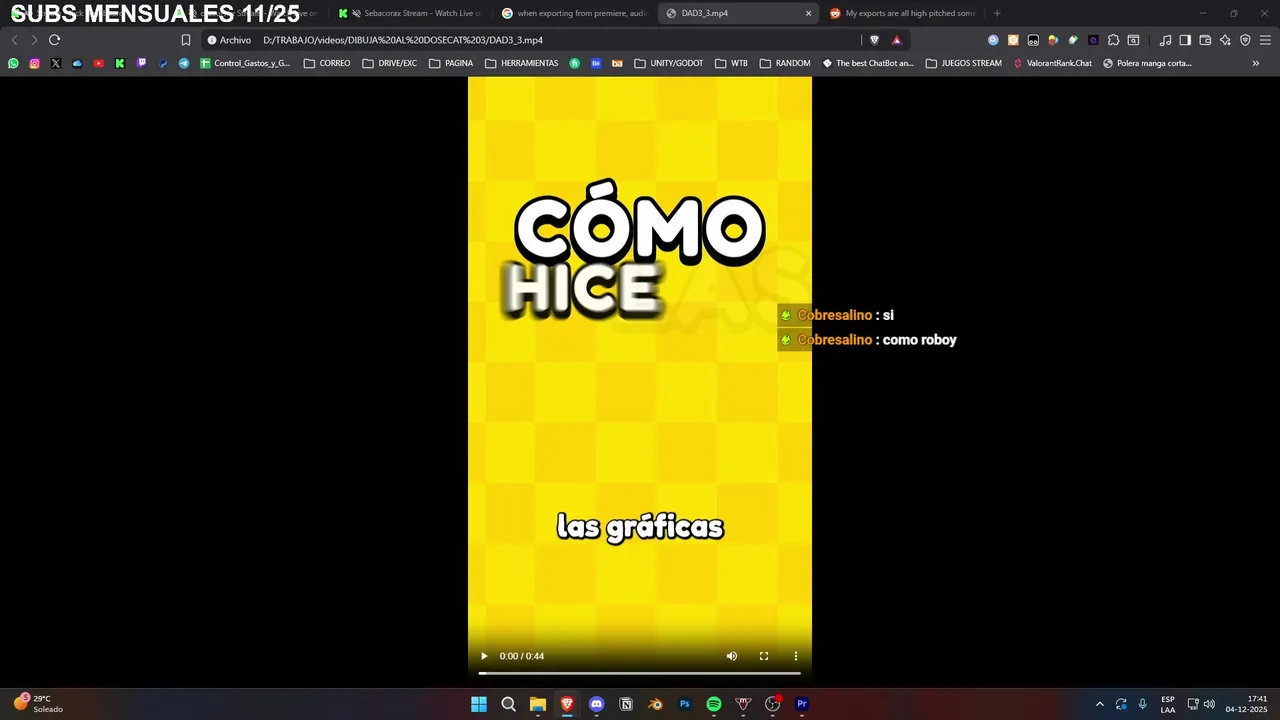The height and width of the screenshot is (720, 1280).
Task: Open Premiere Pro from the taskbar
Action: 802,704
